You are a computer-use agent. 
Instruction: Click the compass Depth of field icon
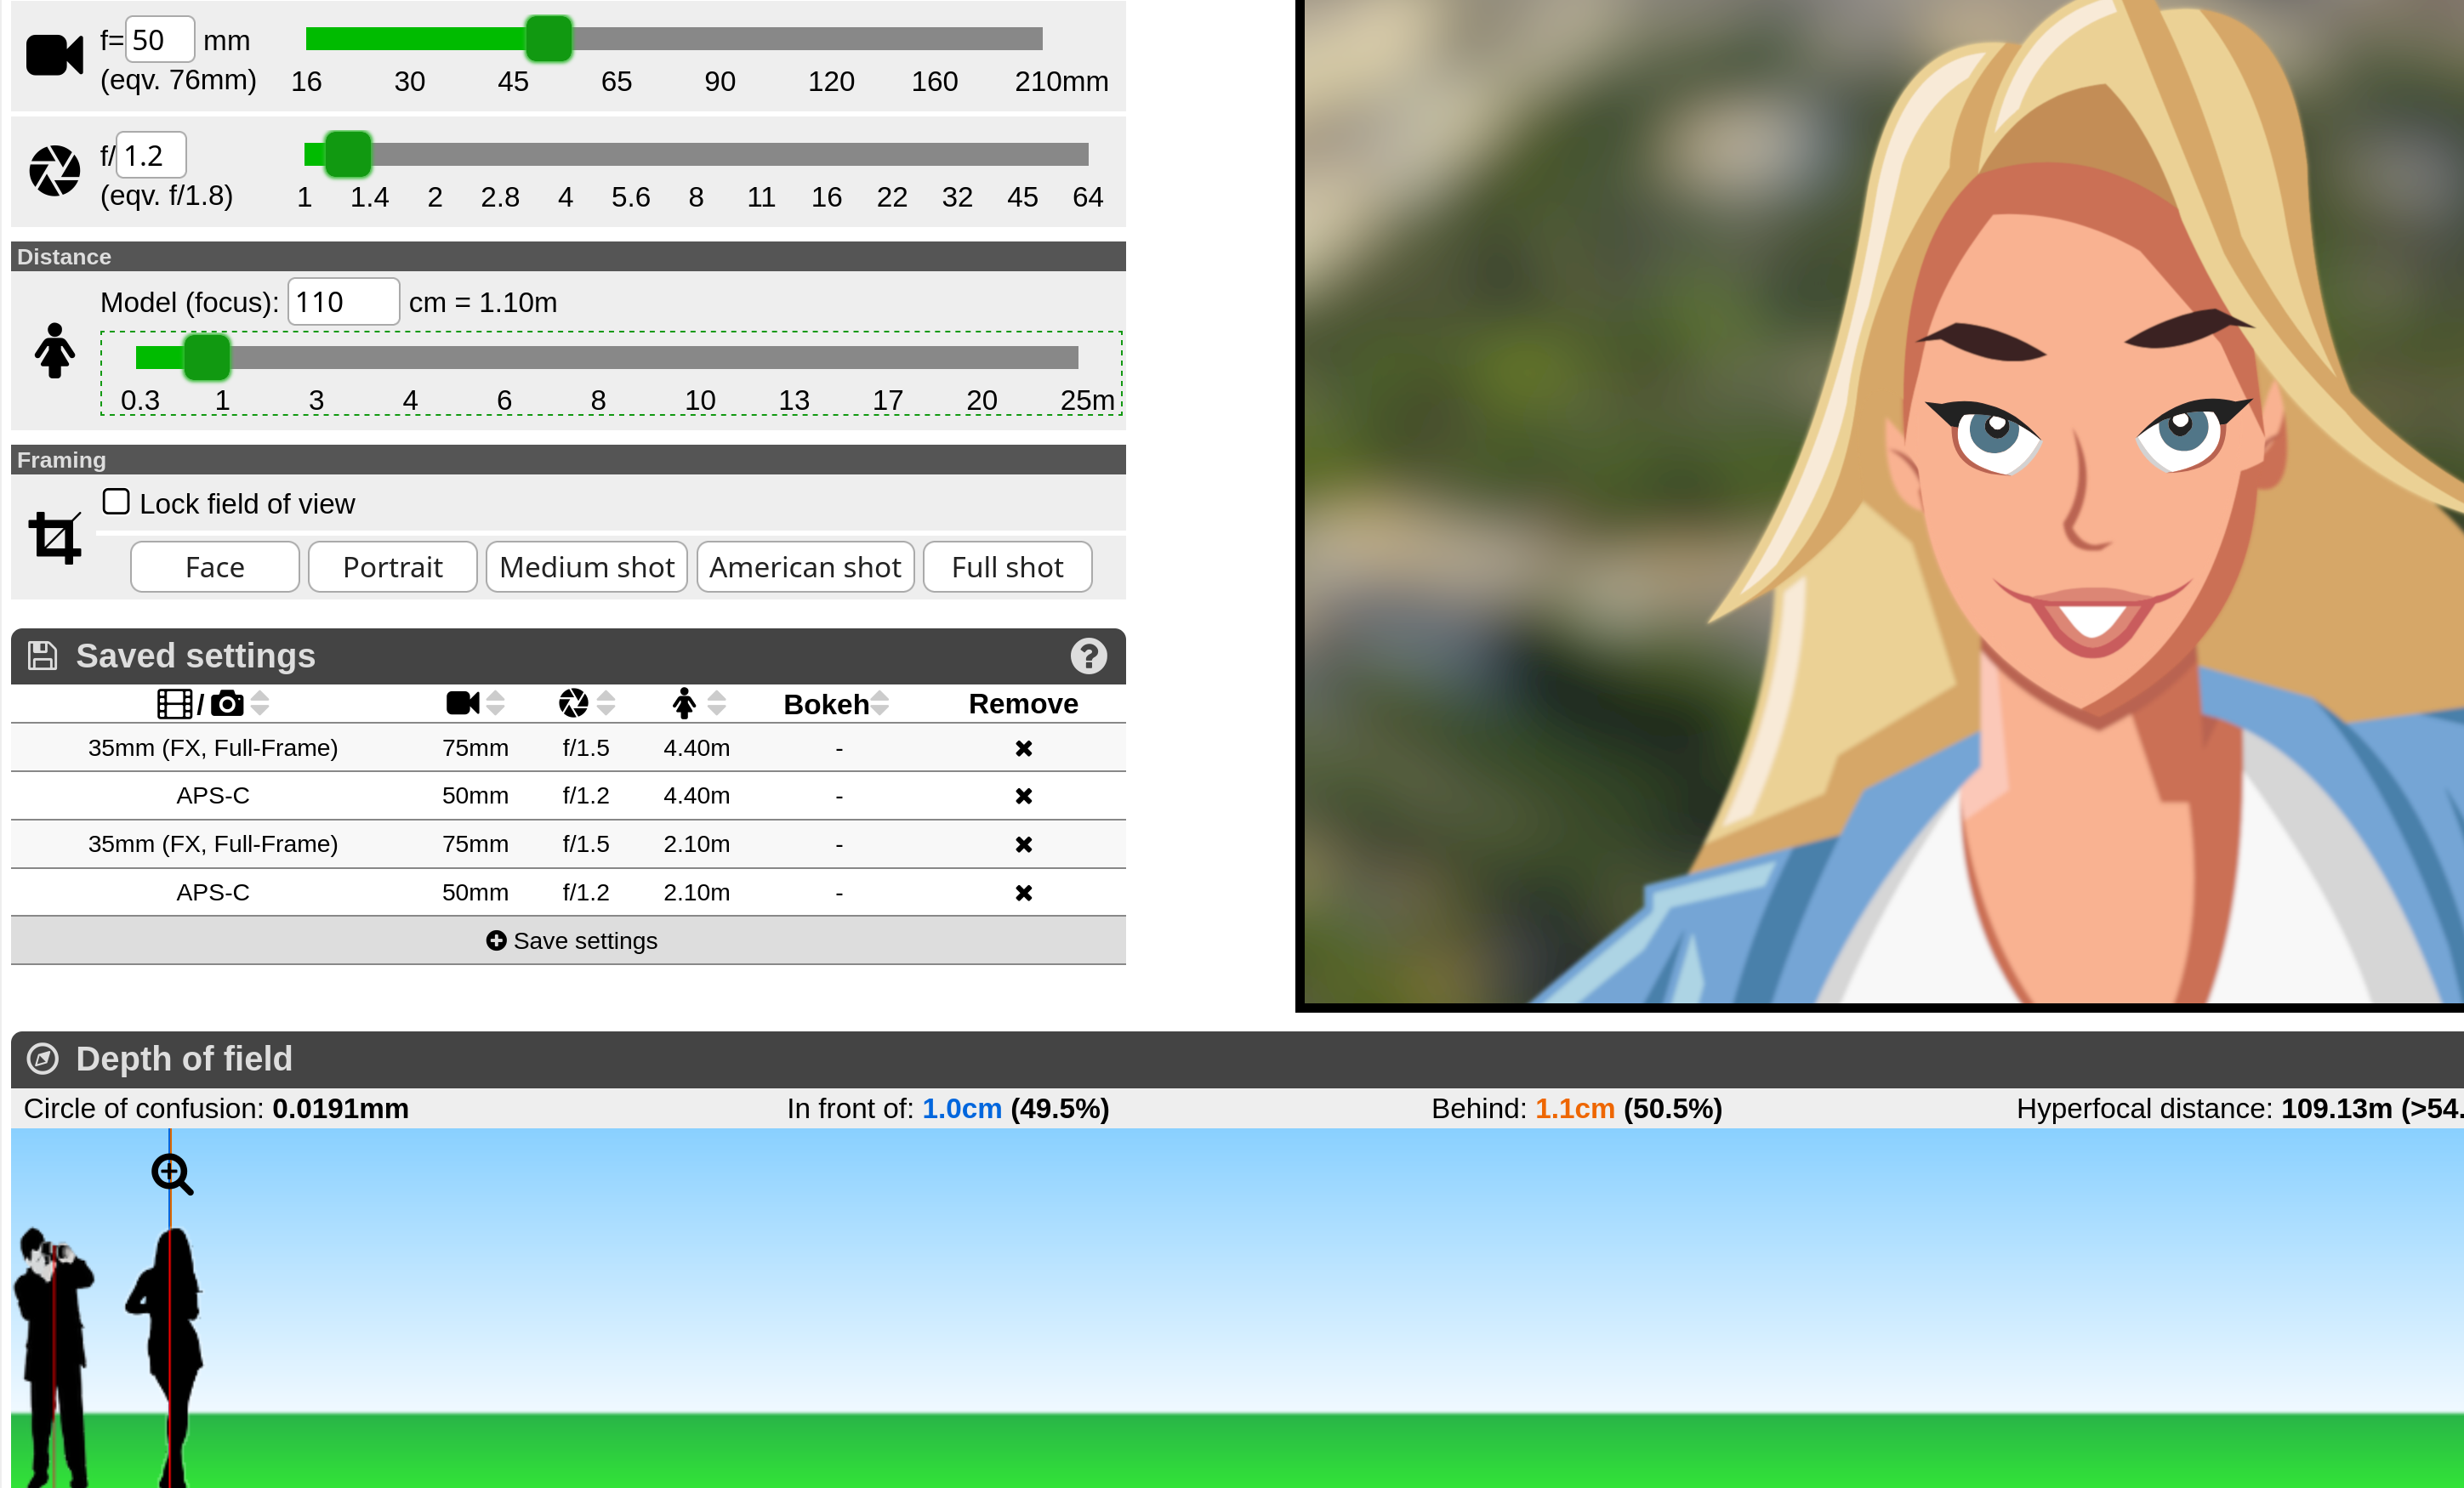tap(42, 1059)
